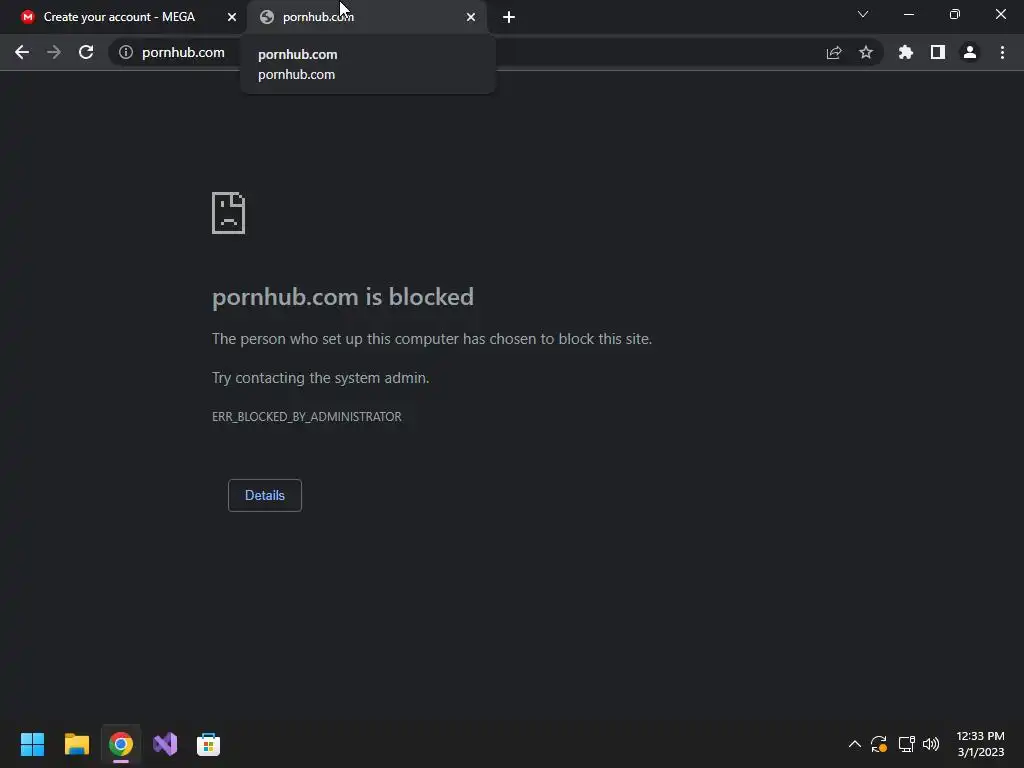This screenshot has width=1024, height=768.
Task: Show hidden system tray icons
Action: (854, 744)
